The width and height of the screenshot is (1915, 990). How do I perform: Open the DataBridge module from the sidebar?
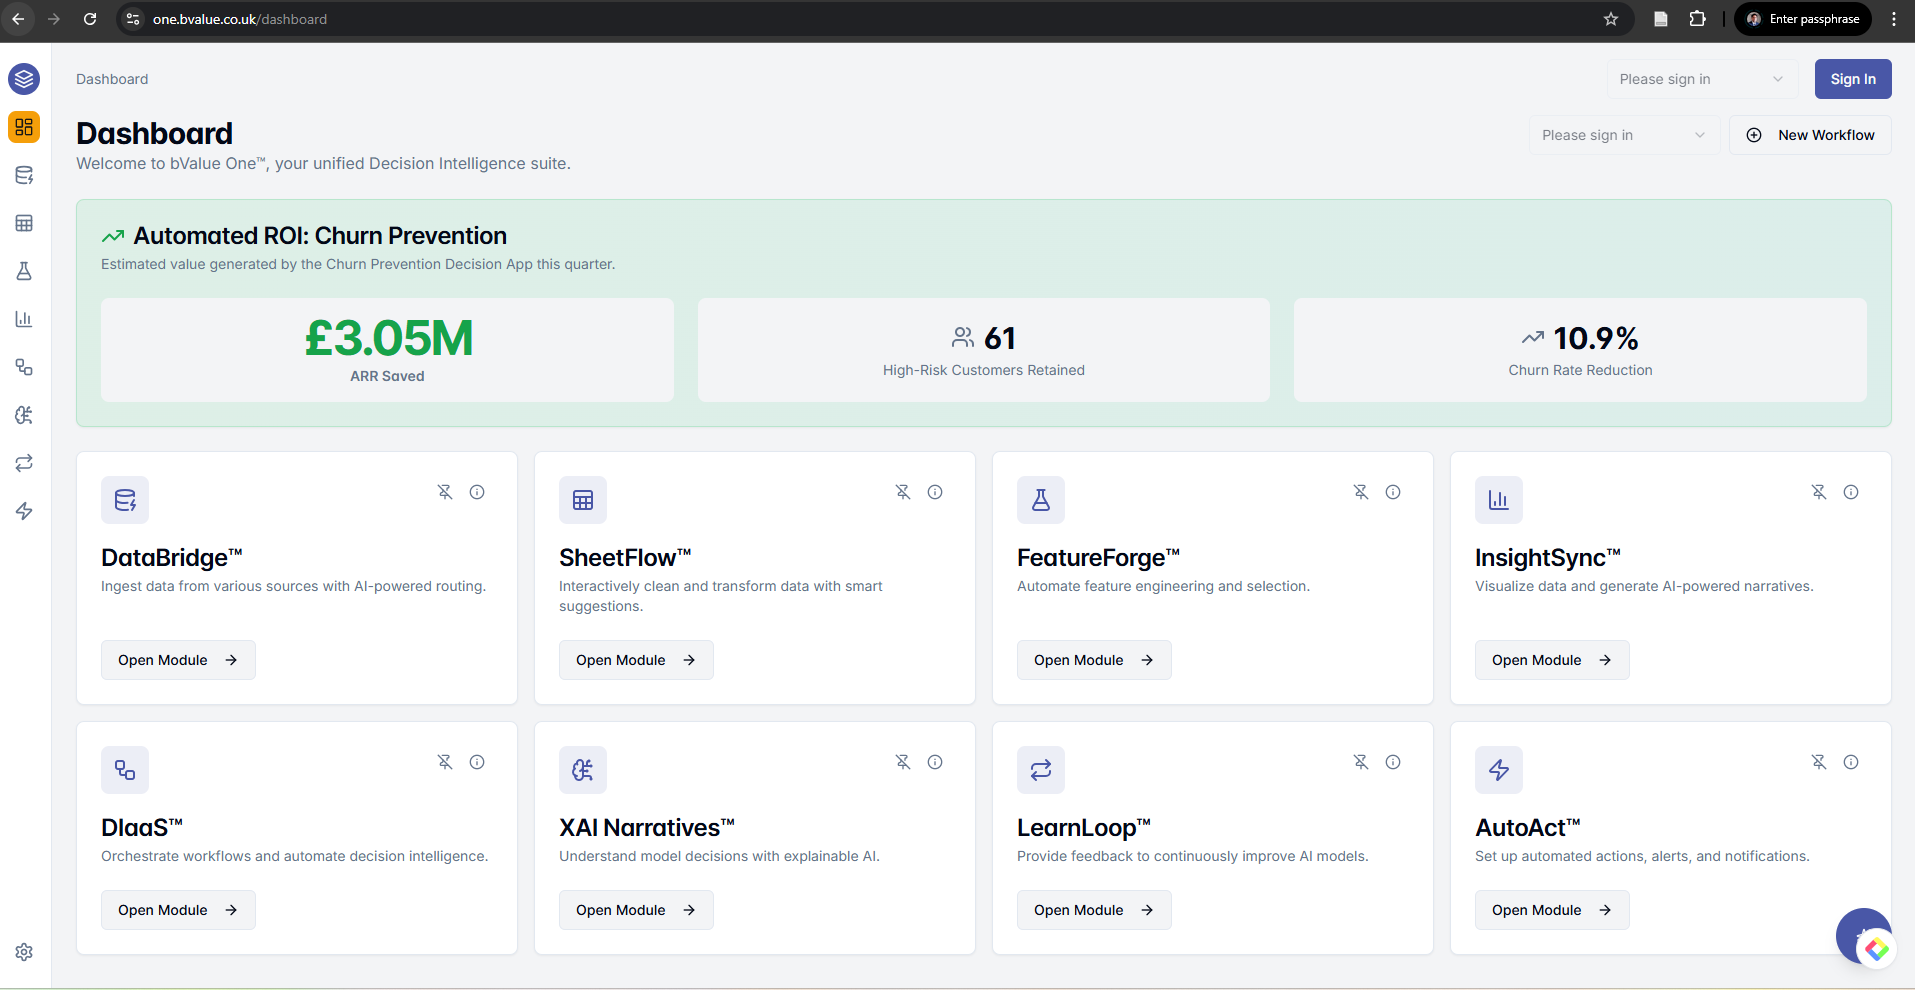[24, 175]
